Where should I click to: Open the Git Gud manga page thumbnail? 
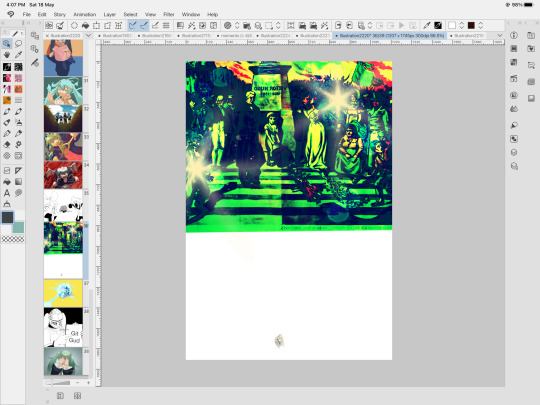coord(63,327)
